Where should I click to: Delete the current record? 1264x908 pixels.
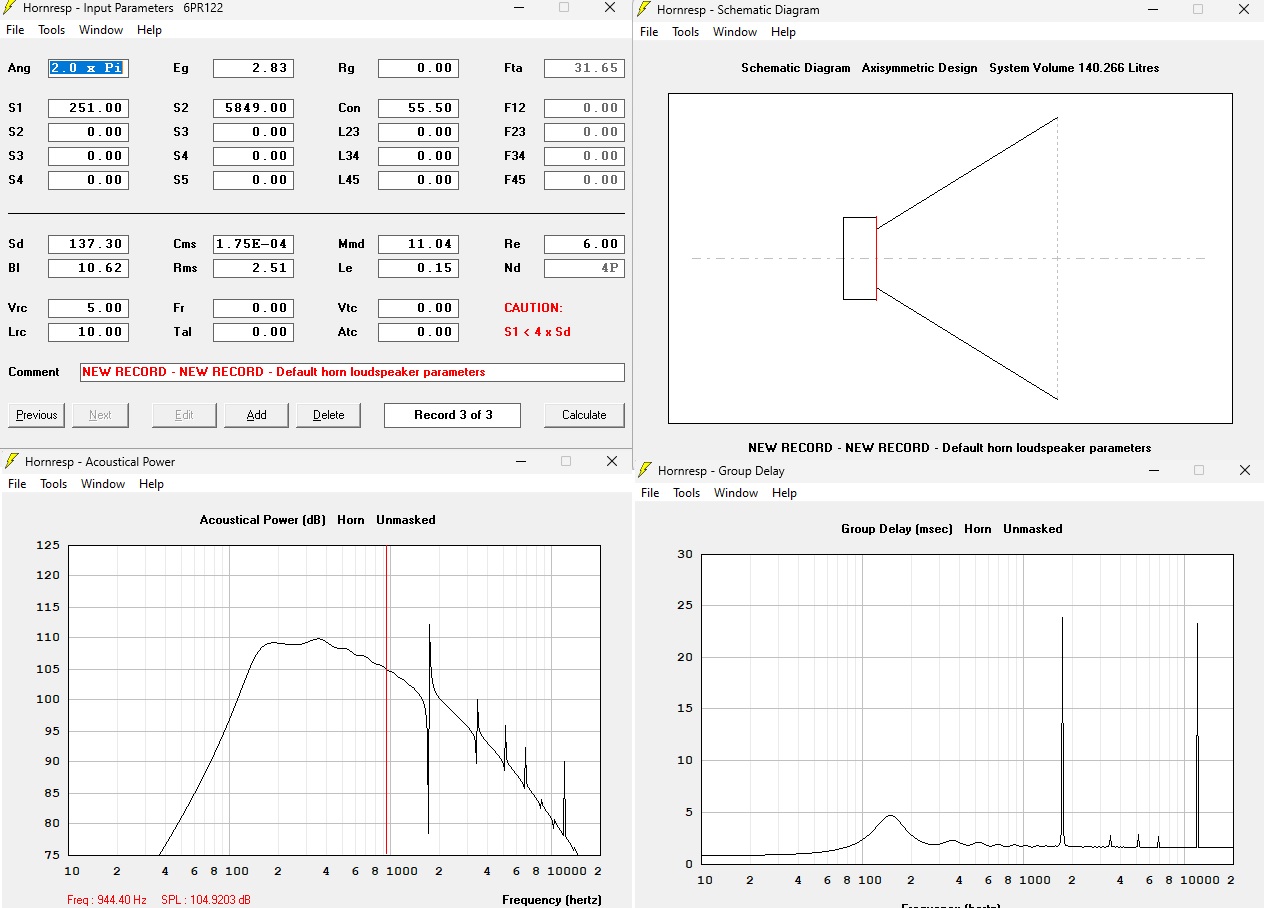[x=328, y=415]
